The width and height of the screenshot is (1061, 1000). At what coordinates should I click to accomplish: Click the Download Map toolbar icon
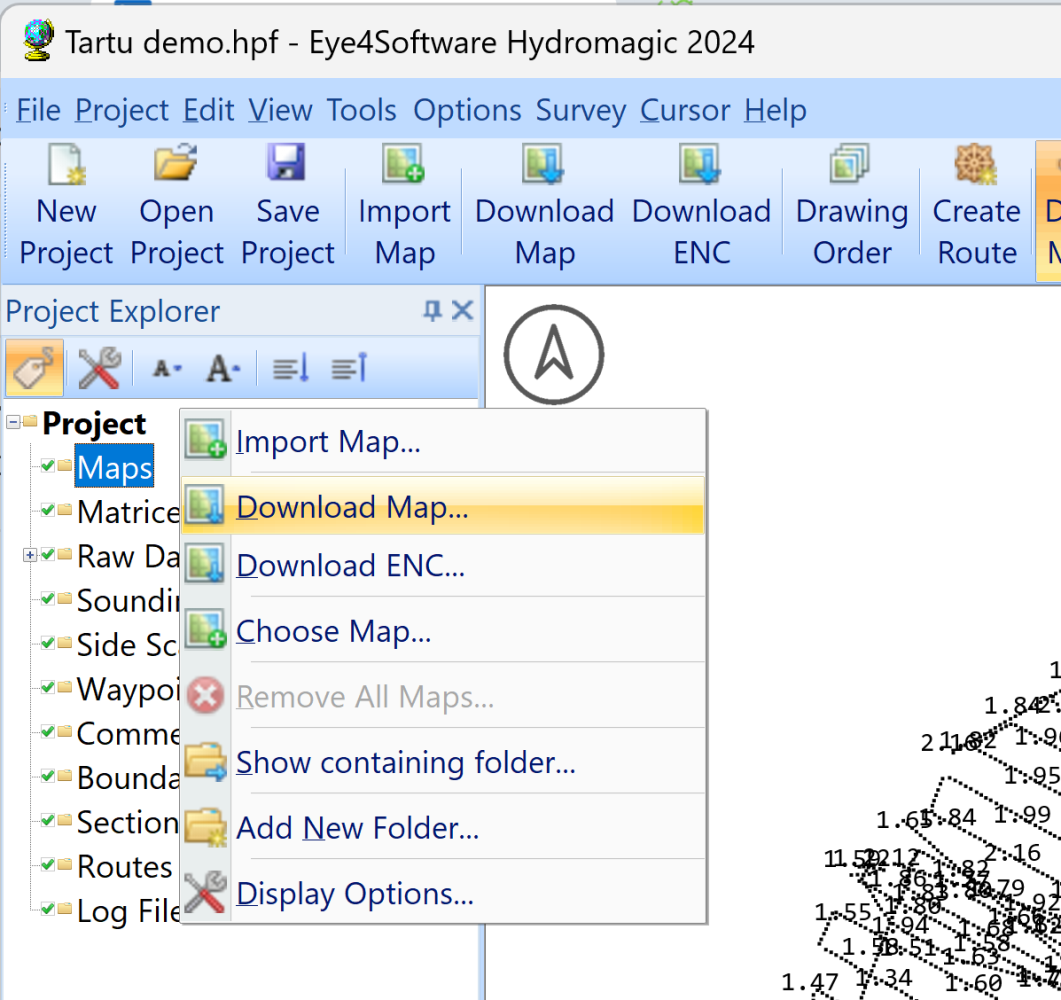coord(543,164)
